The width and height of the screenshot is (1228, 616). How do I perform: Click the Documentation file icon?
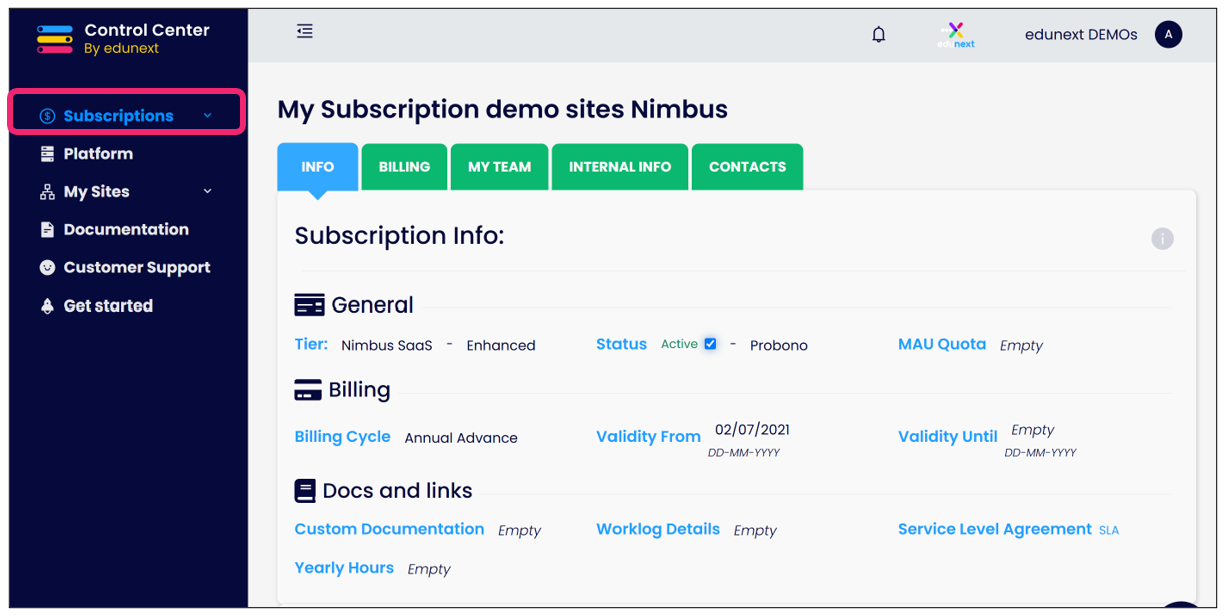(47, 230)
